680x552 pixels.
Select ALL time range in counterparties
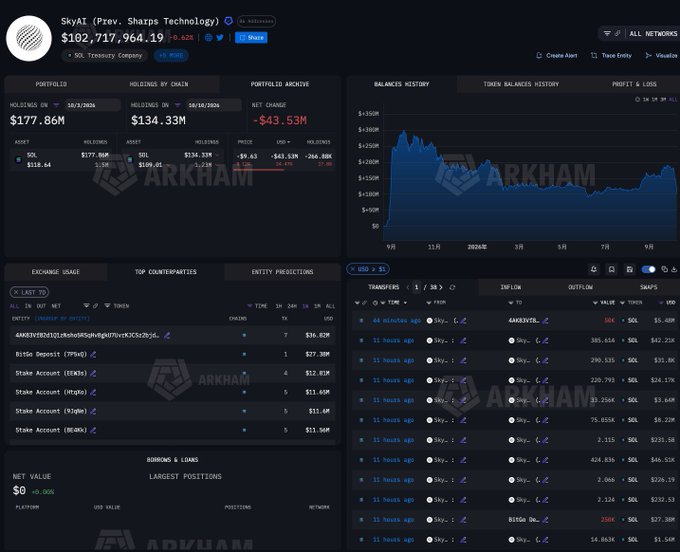[330, 306]
